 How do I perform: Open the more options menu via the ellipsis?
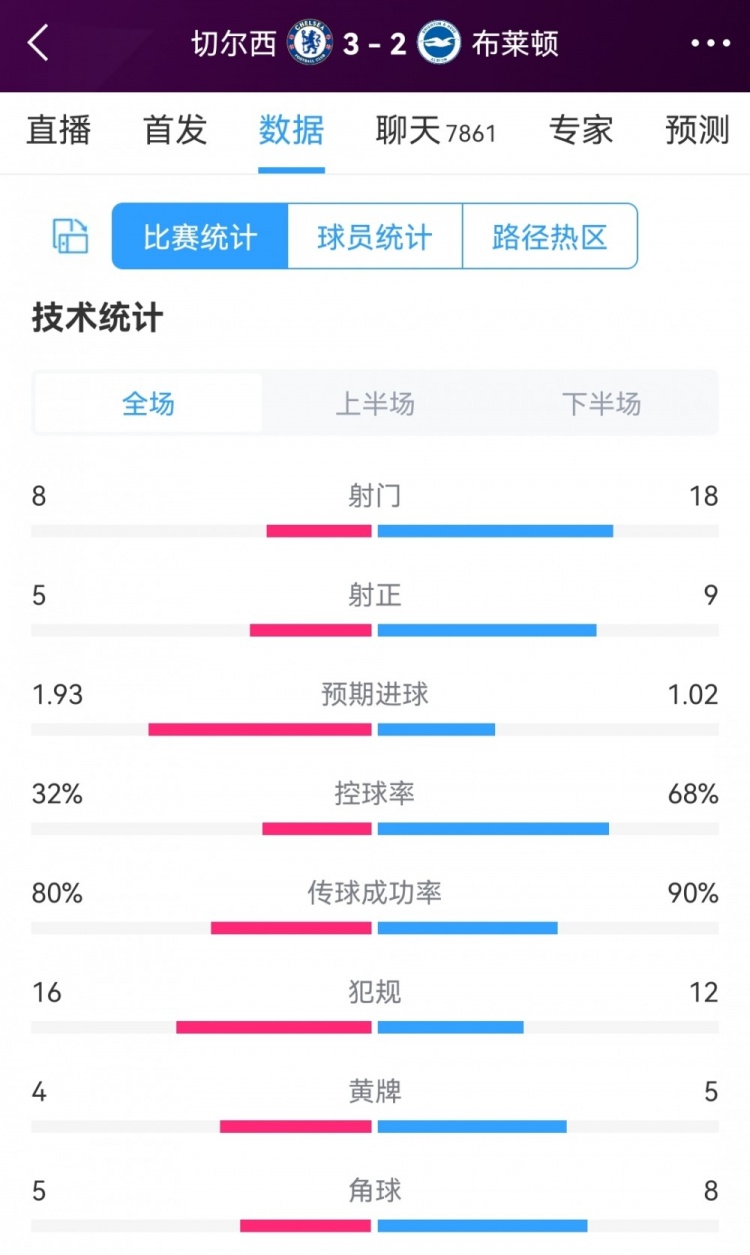point(712,43)
